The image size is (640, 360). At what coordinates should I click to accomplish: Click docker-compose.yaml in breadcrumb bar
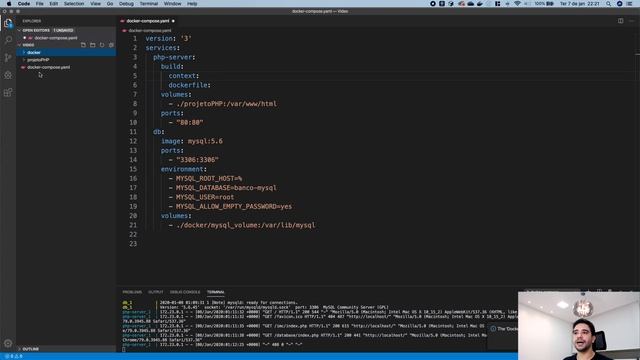click(150, 31)
